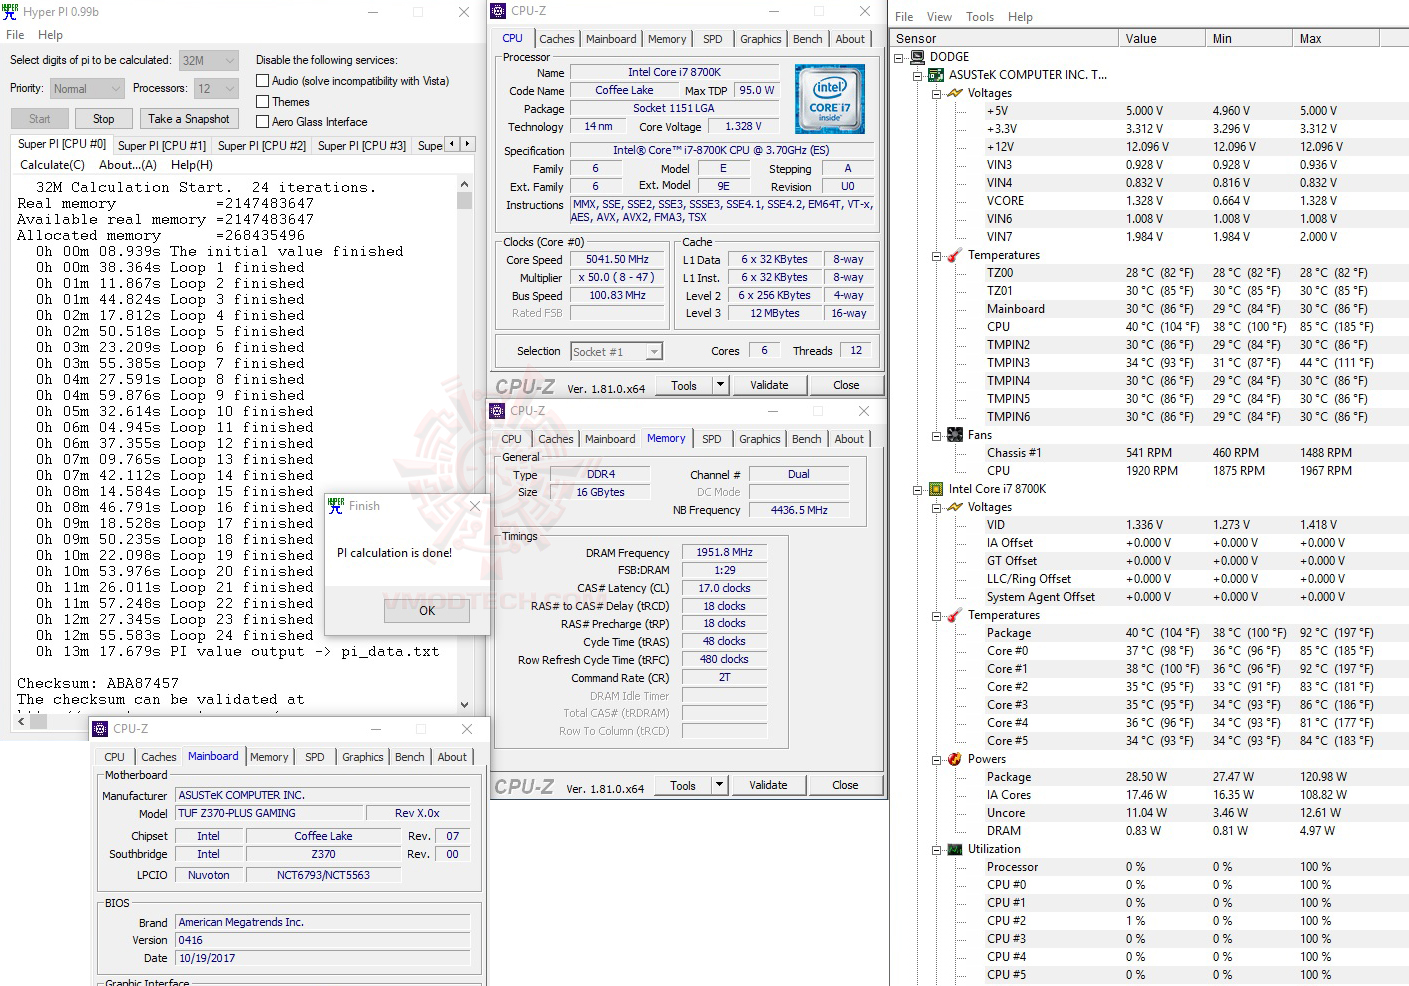
Task: Click the Utilization icon in the sensor tree
Action: [954, 848]
